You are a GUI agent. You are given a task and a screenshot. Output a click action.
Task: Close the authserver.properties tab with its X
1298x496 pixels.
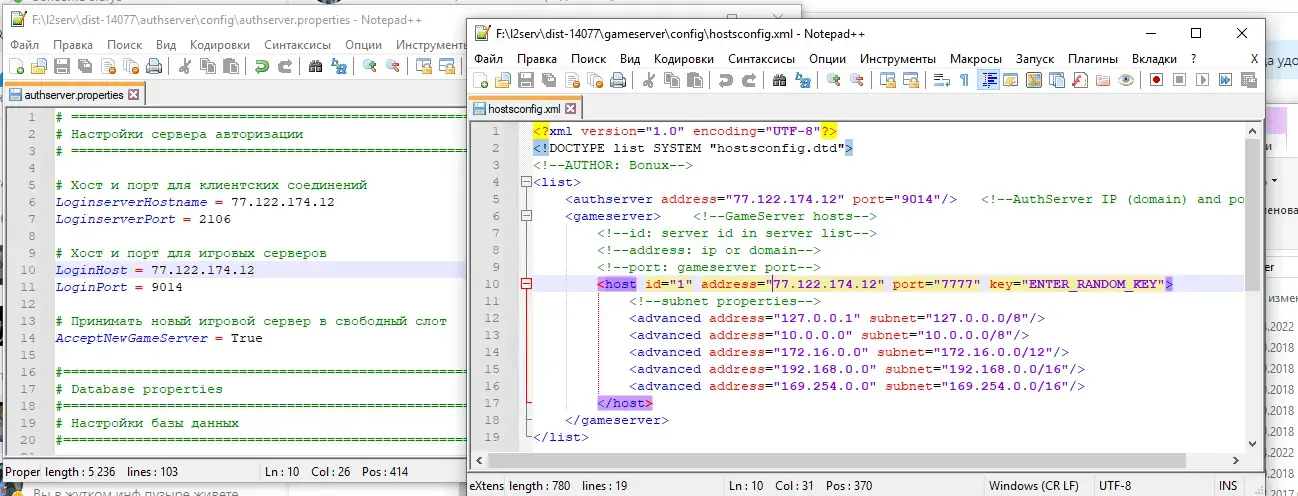(134, 95)
